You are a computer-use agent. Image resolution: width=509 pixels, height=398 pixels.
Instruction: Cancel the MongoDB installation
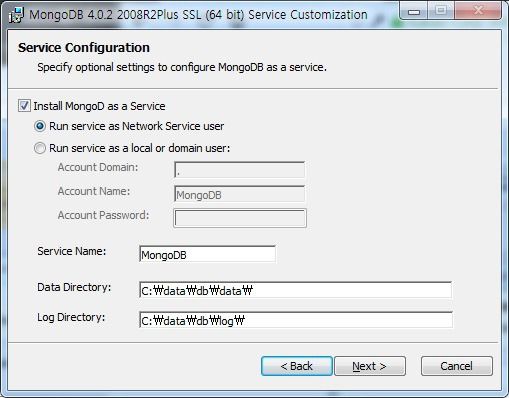point(457,366)
